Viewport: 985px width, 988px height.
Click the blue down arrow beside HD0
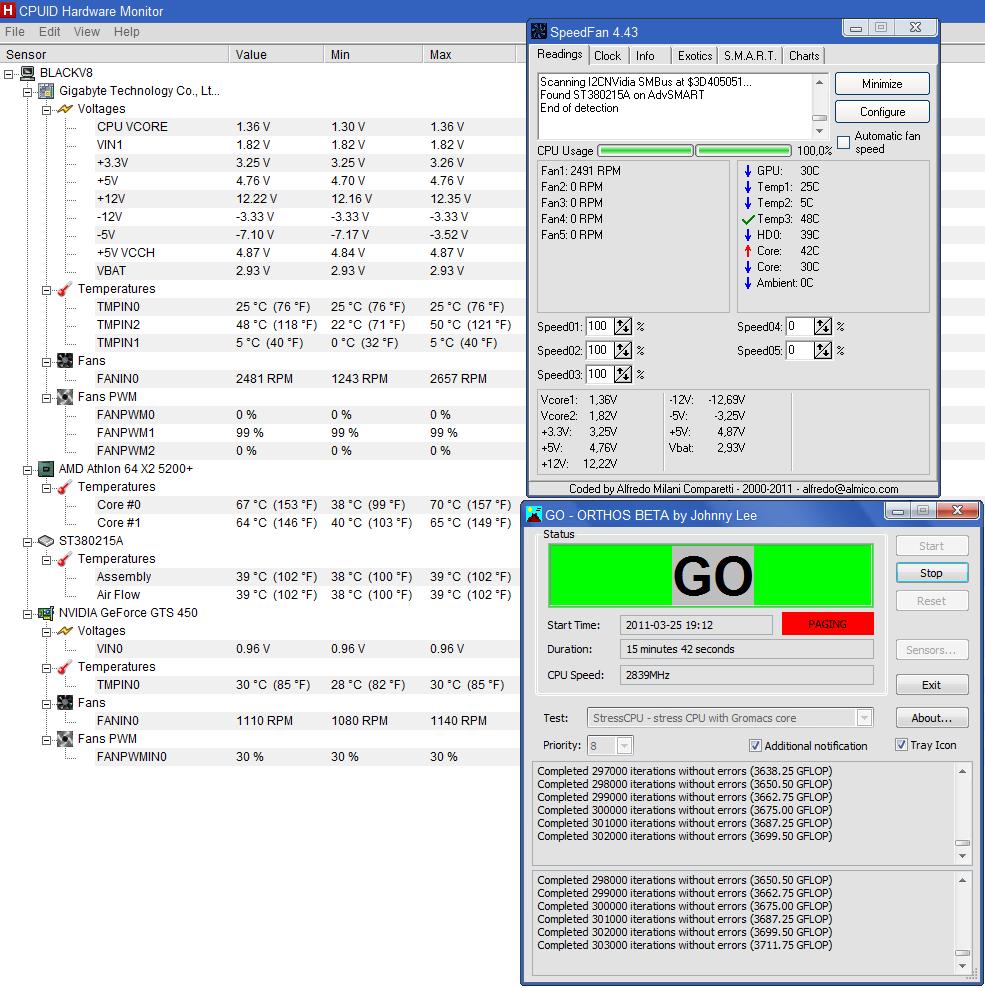(x=748, y=235)
